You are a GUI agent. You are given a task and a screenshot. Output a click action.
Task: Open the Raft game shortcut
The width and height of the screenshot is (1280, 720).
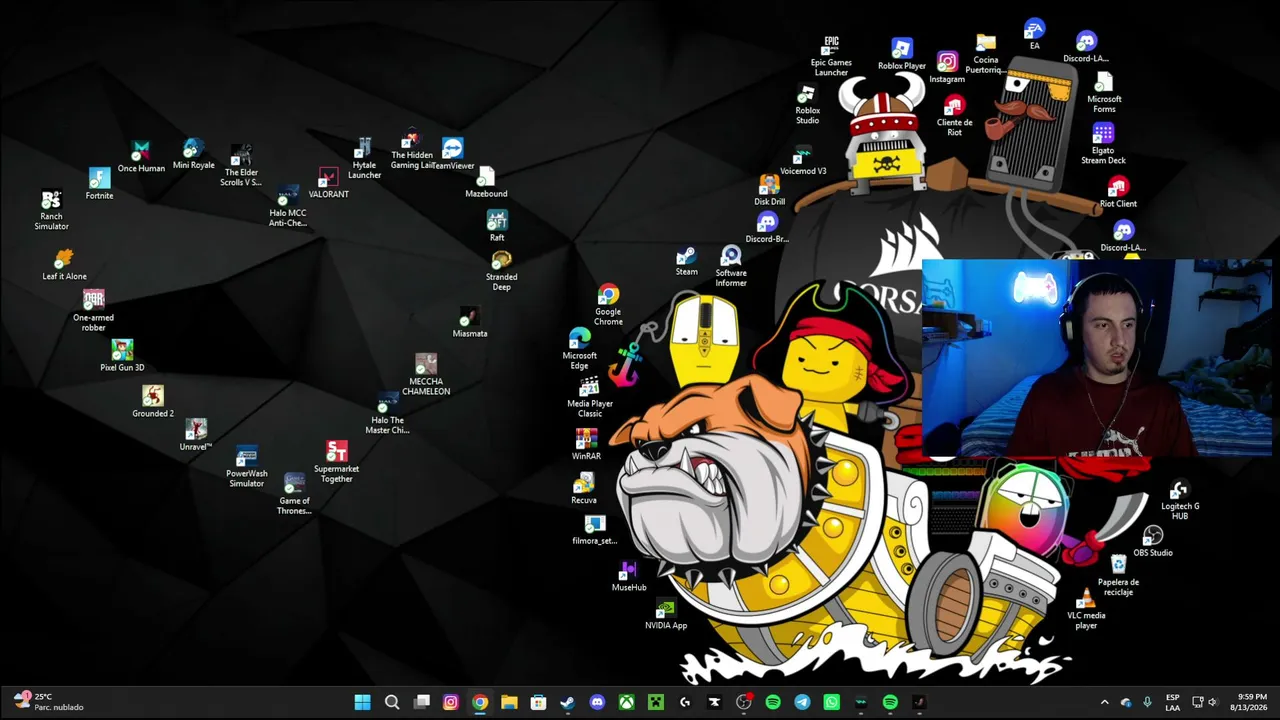pyautogui.click(x=497, y=226)
